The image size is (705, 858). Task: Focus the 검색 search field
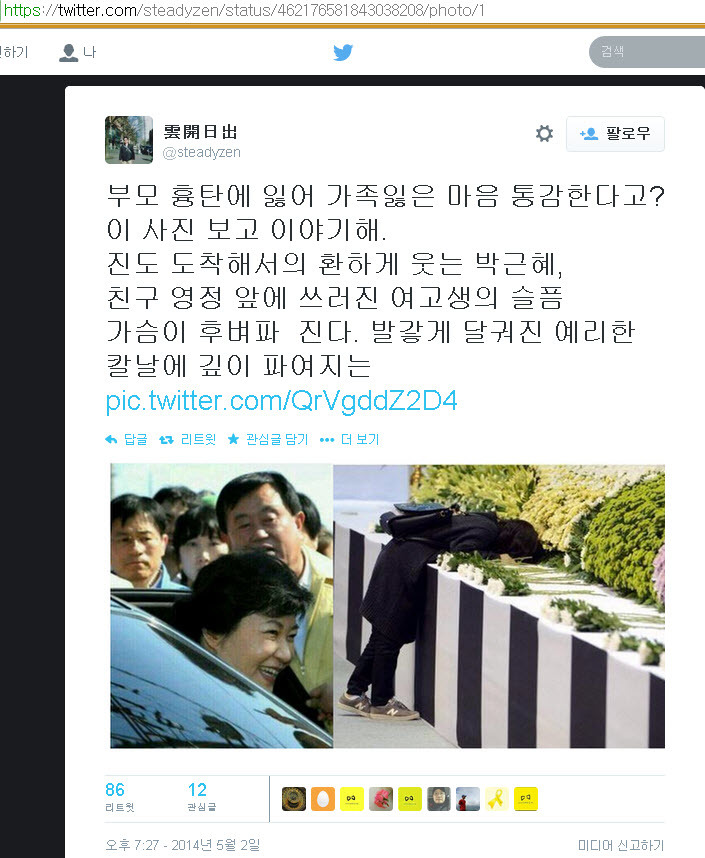click(647, 52)
